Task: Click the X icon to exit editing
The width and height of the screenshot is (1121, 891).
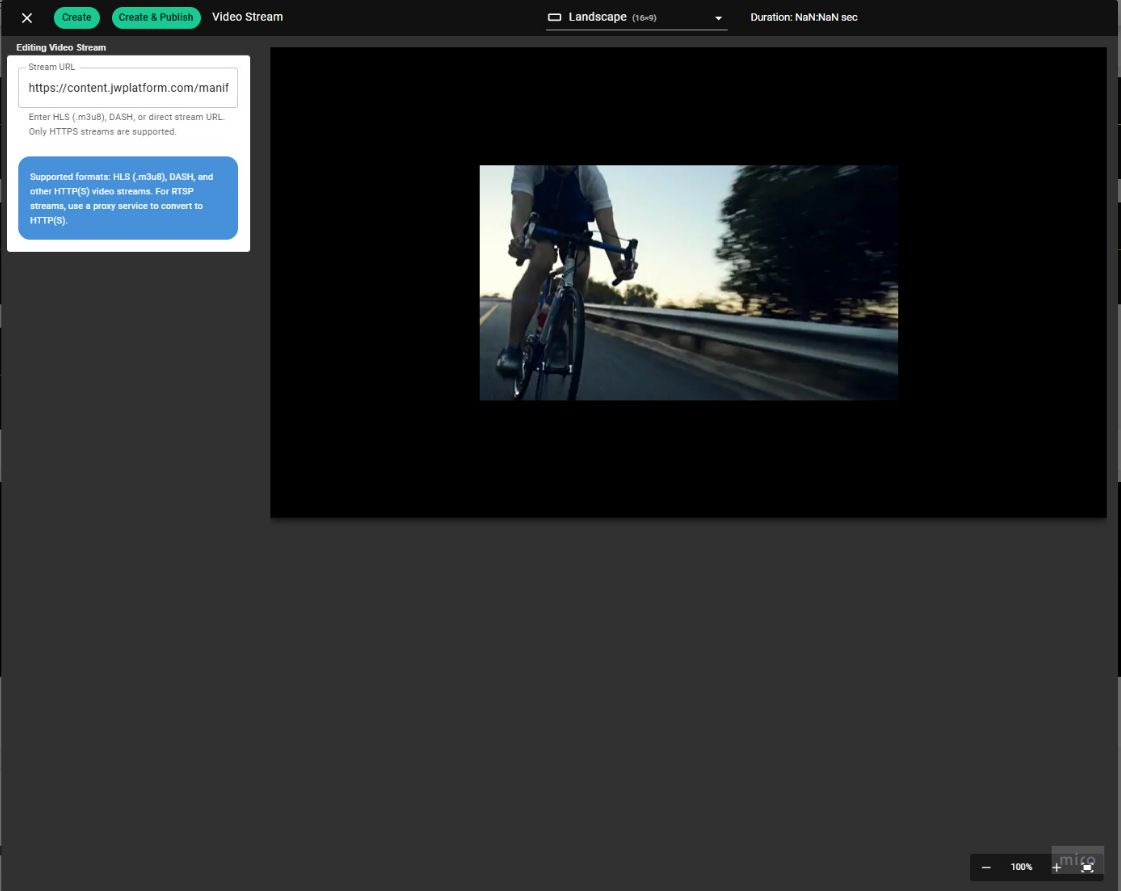Action: [26, 17]
